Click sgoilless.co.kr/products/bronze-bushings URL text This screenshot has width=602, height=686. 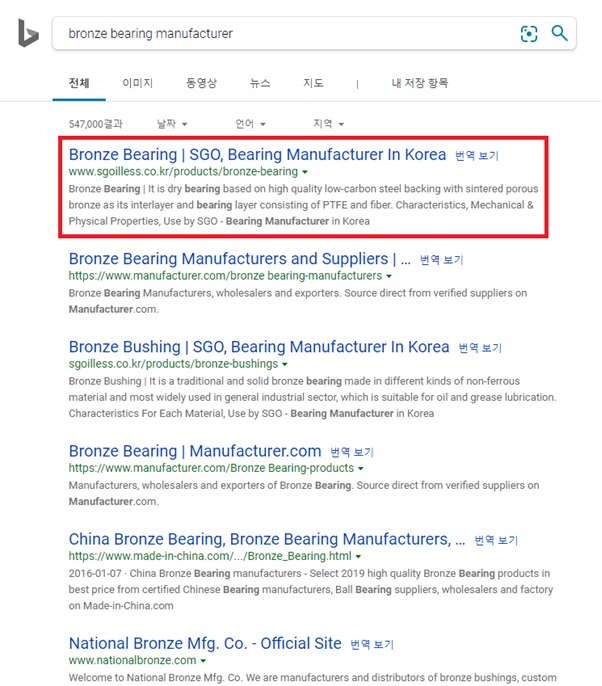[x=173, y=364]
